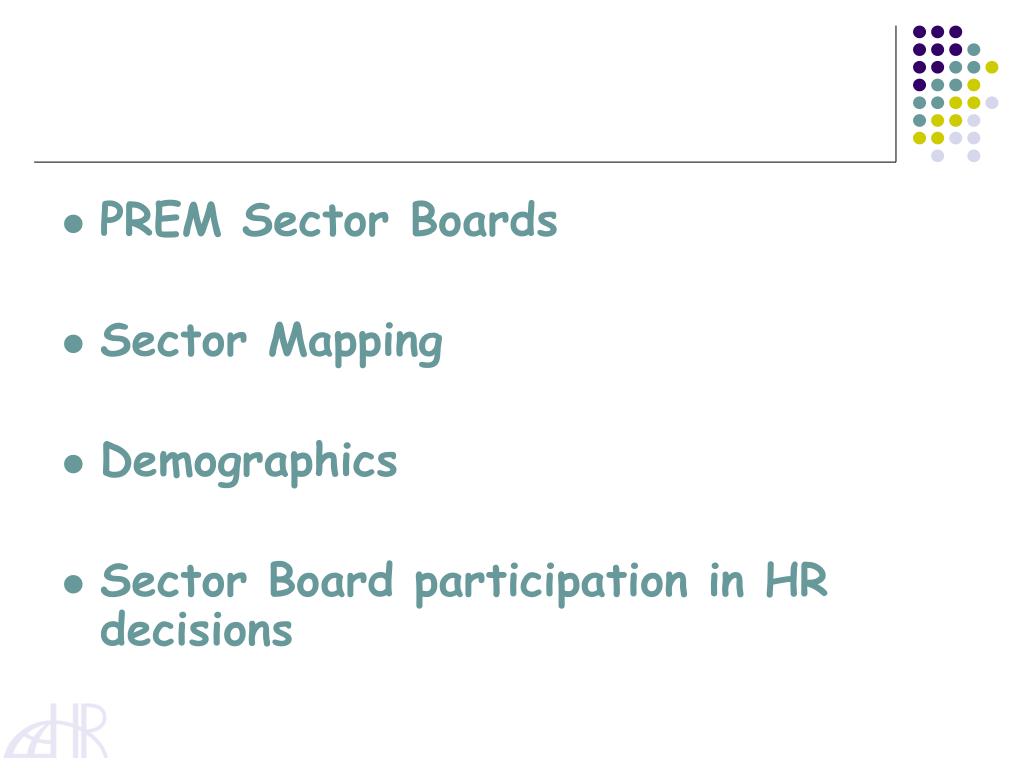
Task: Click the lavender dot at the grid's bottom right
Action: (974, 156)
